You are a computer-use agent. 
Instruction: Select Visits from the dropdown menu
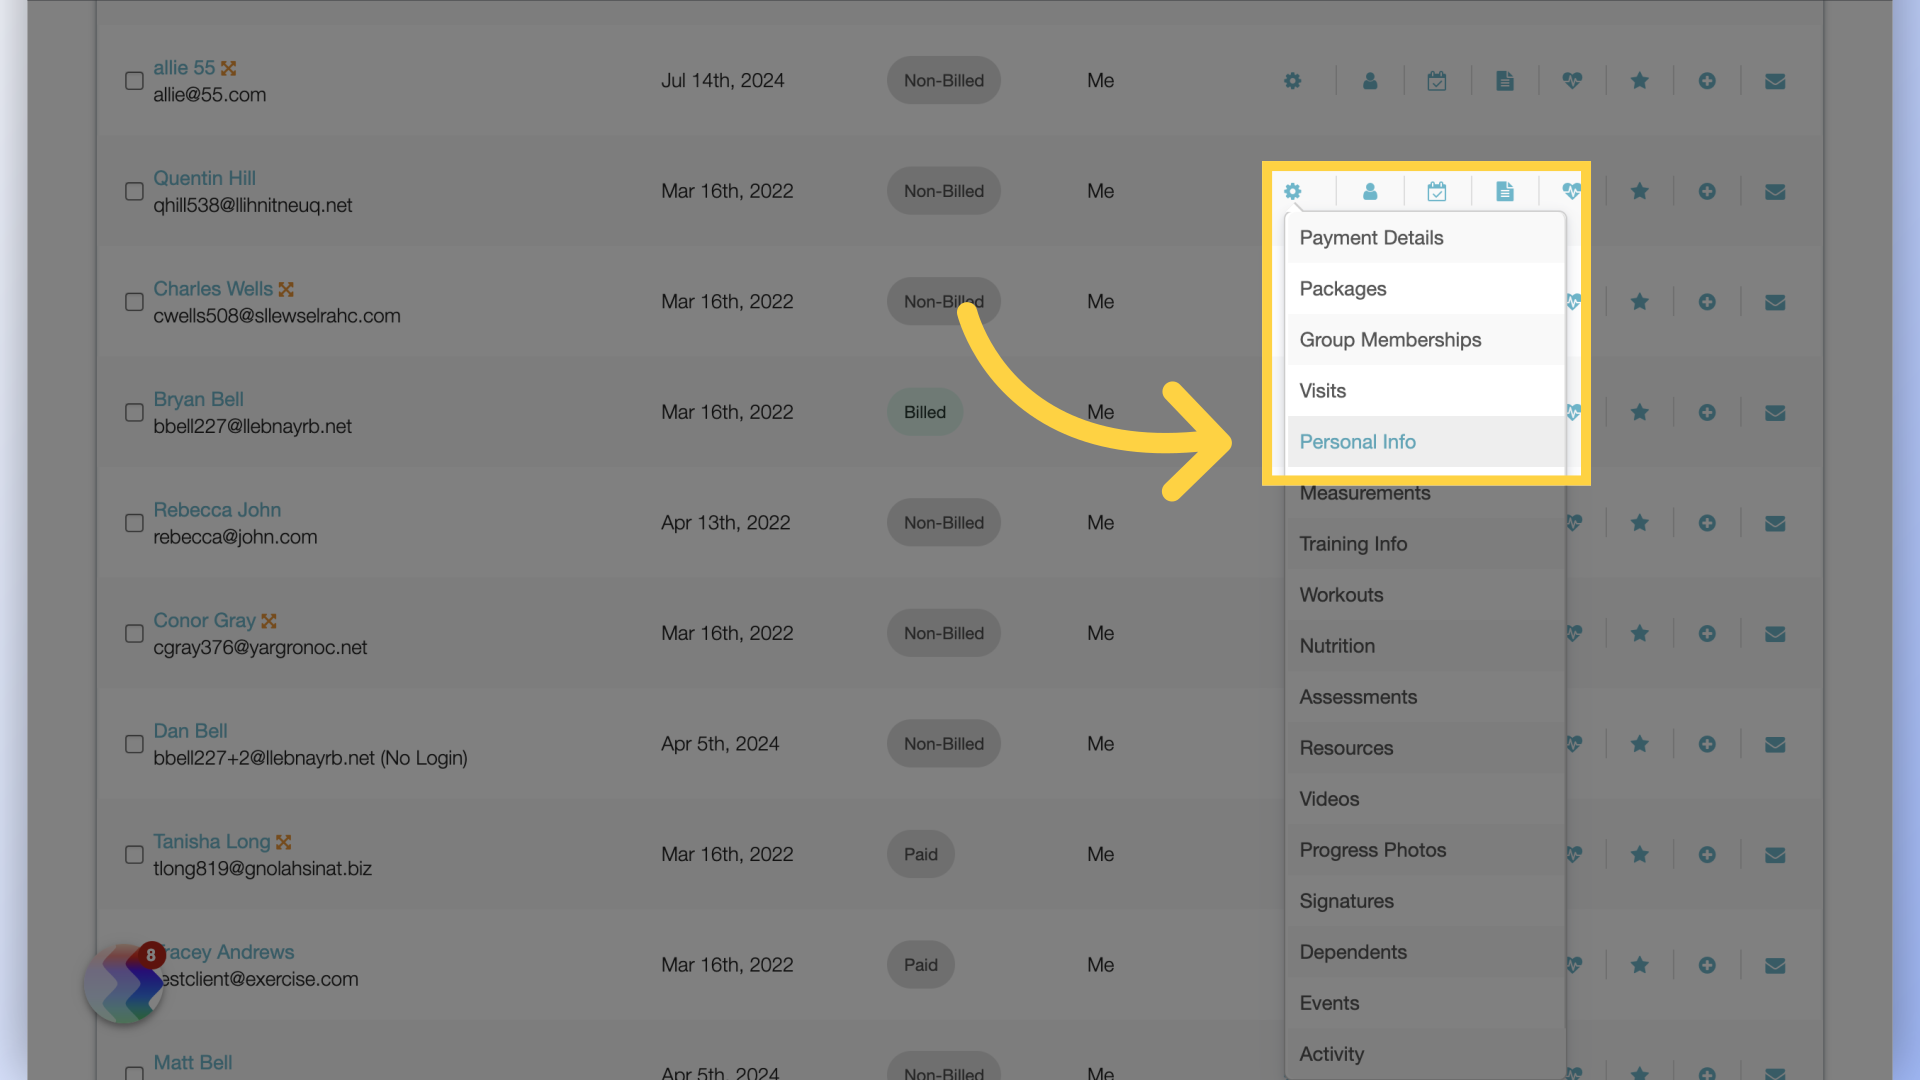(1321, 389)
